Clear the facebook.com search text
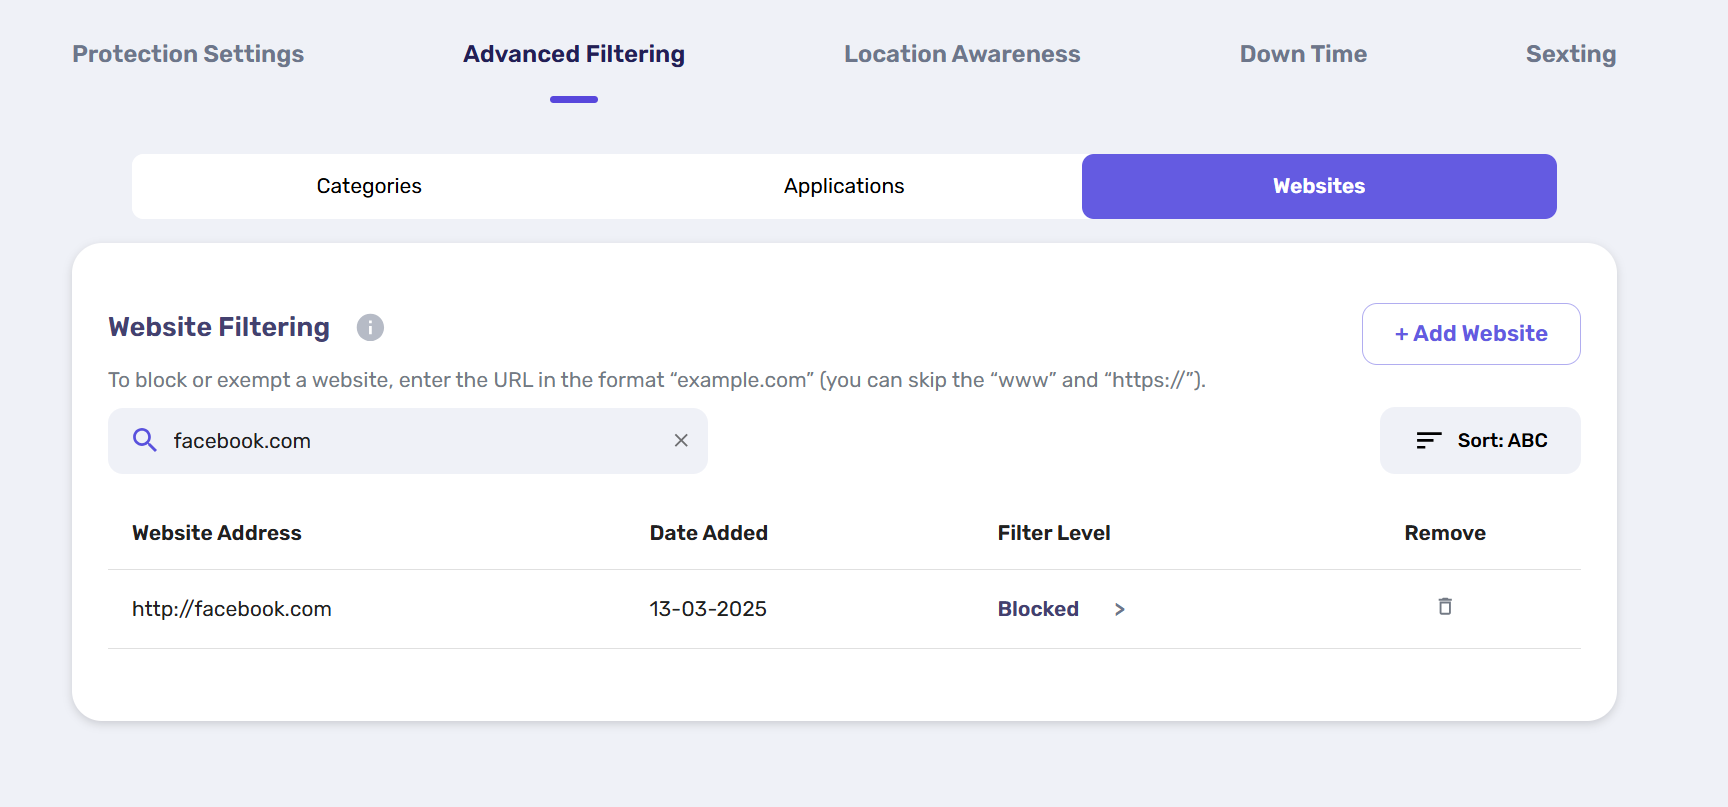 tap(681, 440)
